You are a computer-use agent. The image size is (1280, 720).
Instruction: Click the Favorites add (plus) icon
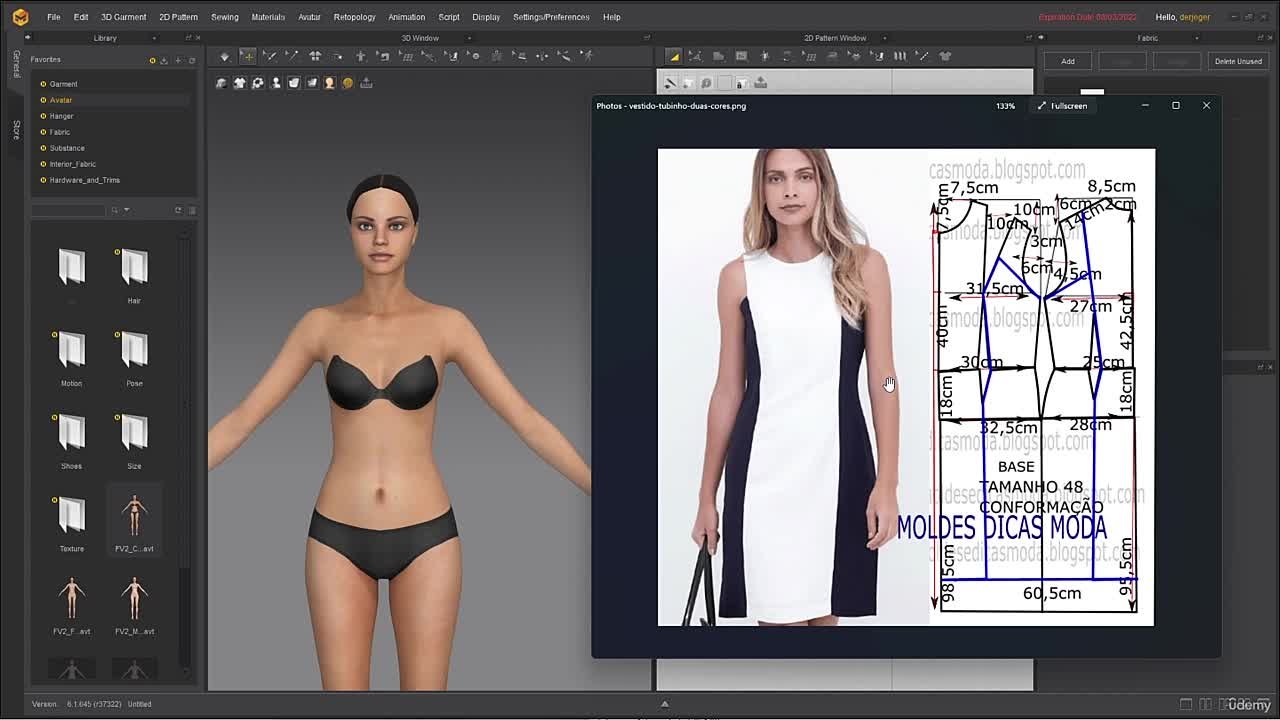pos(178,60)
